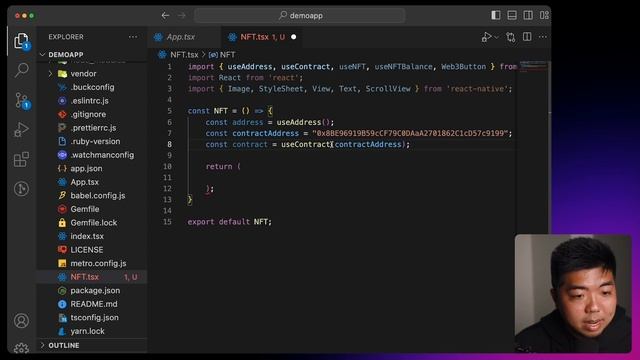Open package.json file
This screenshot has height=360, width=640.
coord(95,291)
